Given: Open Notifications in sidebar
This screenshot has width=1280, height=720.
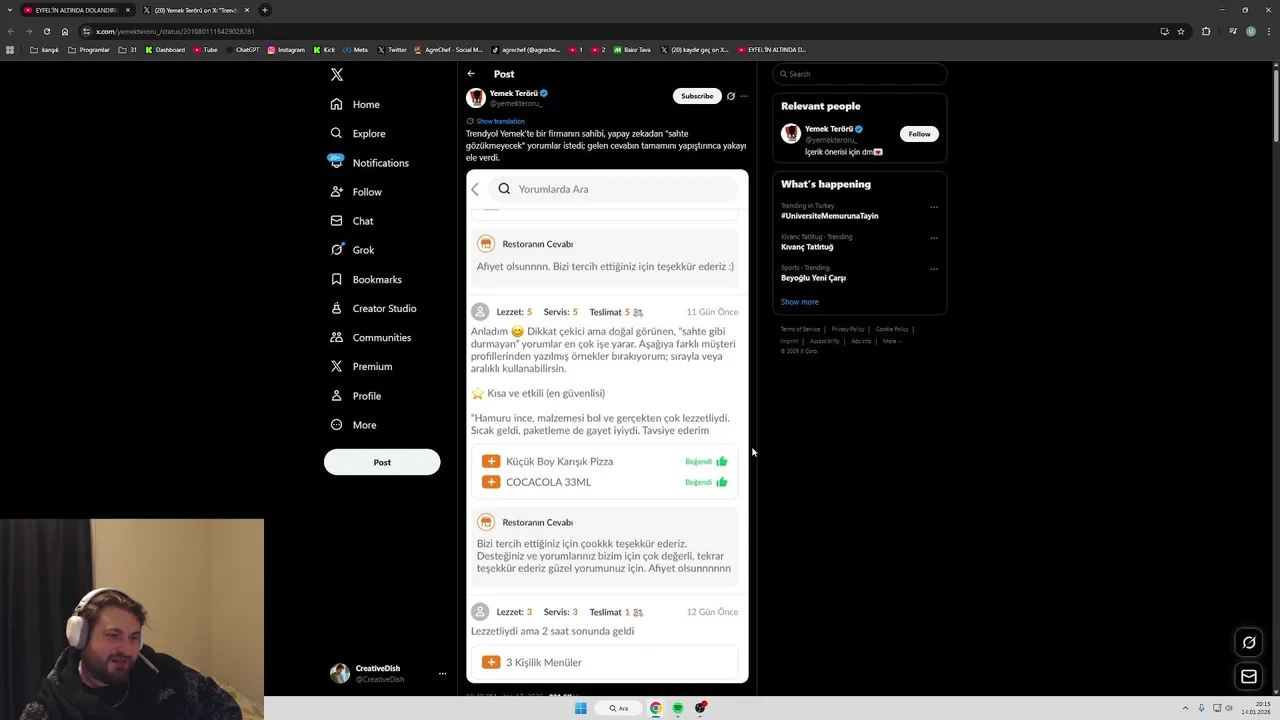Looking at the screenshot, I should [x=370, y=162].
